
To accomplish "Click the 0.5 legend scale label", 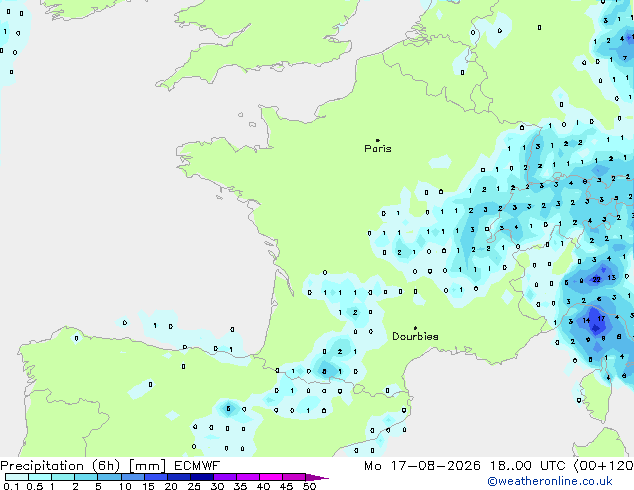I will 34,486.
